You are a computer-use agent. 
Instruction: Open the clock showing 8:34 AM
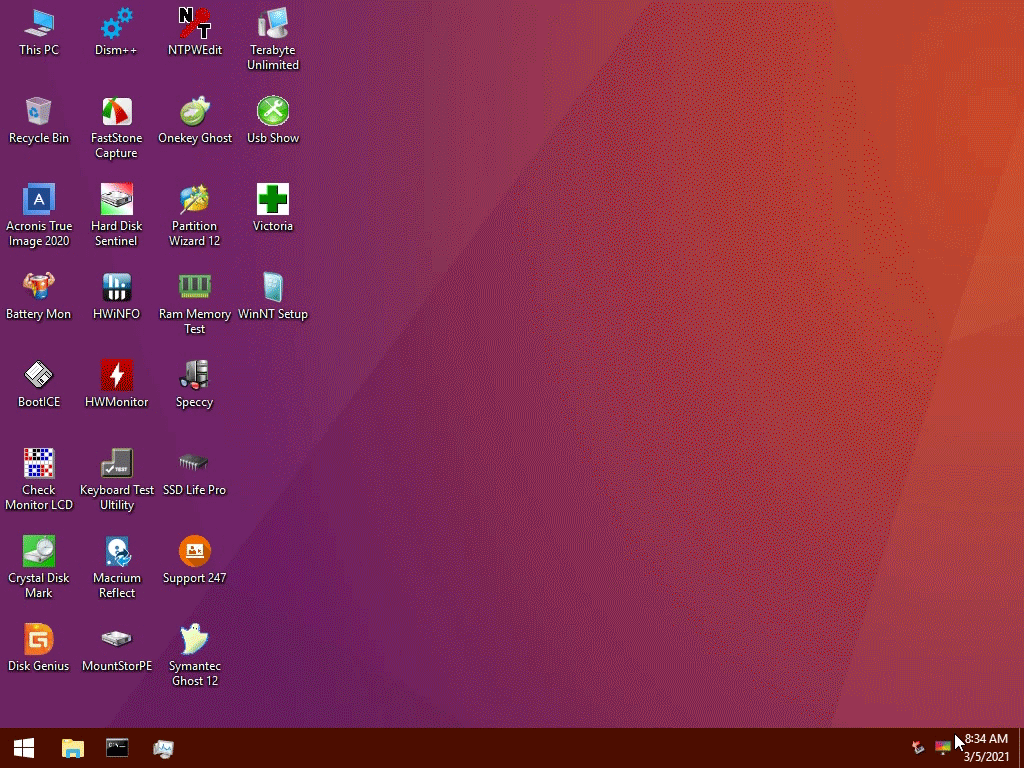986,748
